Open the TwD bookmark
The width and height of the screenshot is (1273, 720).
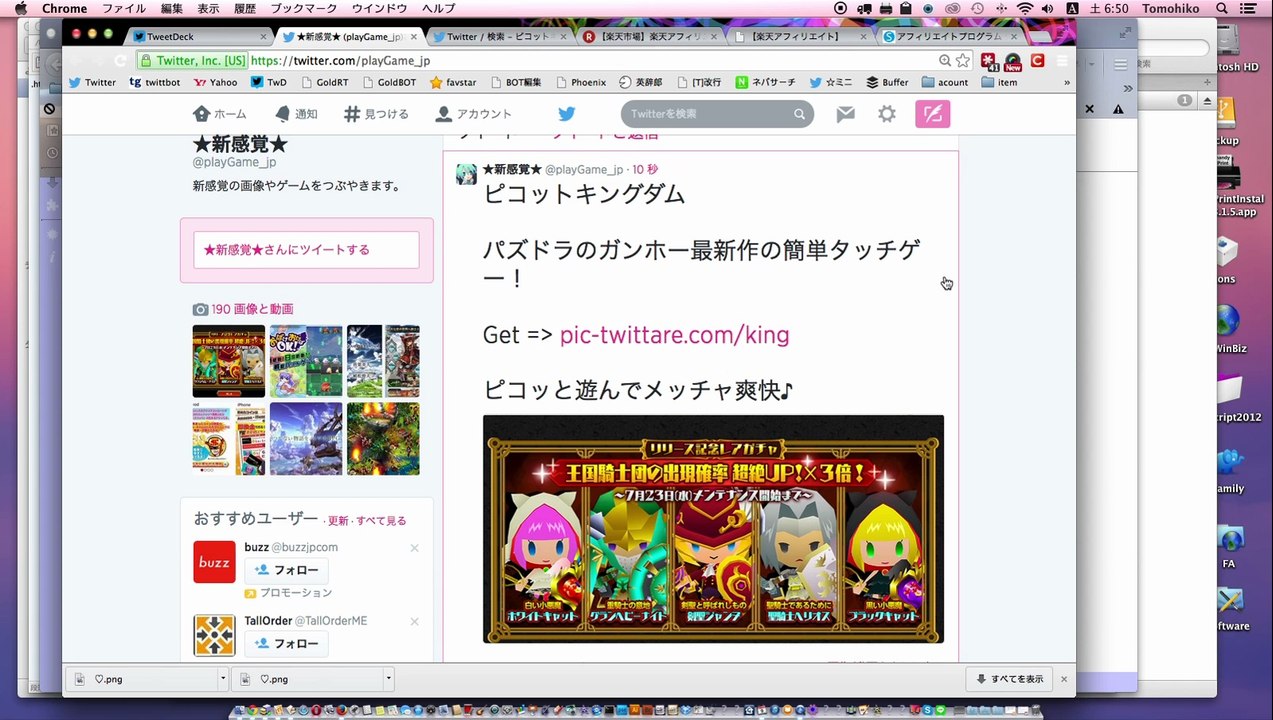268,82
